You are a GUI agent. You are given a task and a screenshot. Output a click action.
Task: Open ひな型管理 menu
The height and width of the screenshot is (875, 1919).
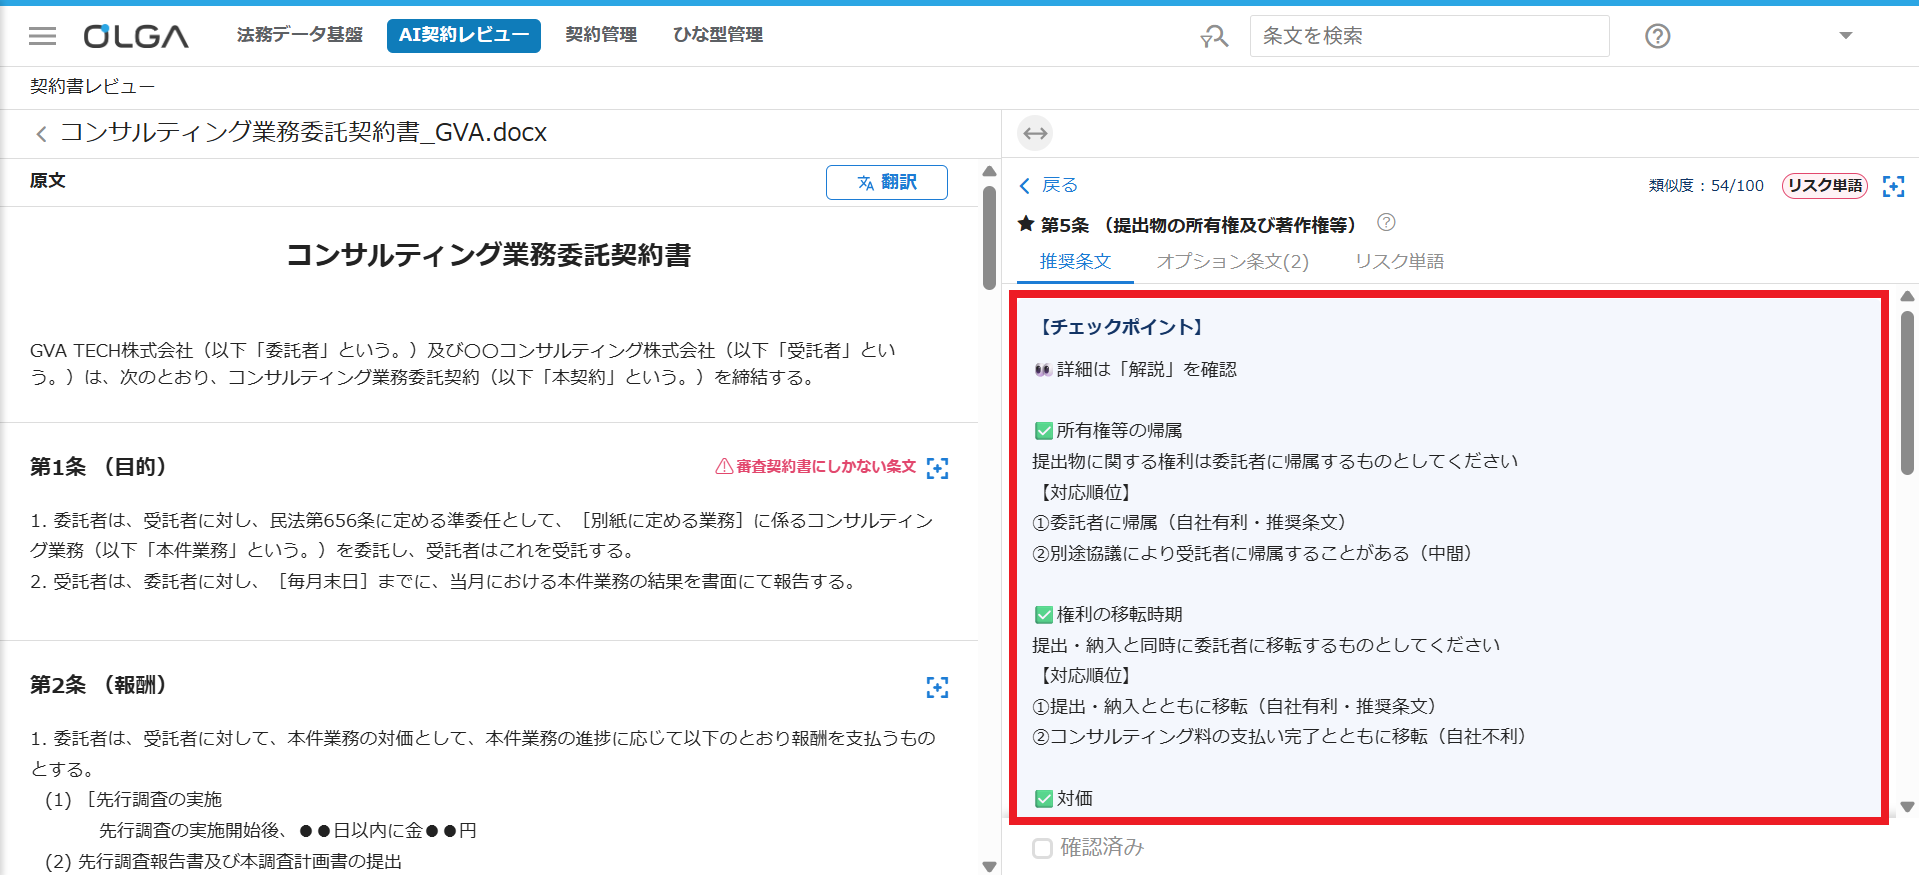718,35
